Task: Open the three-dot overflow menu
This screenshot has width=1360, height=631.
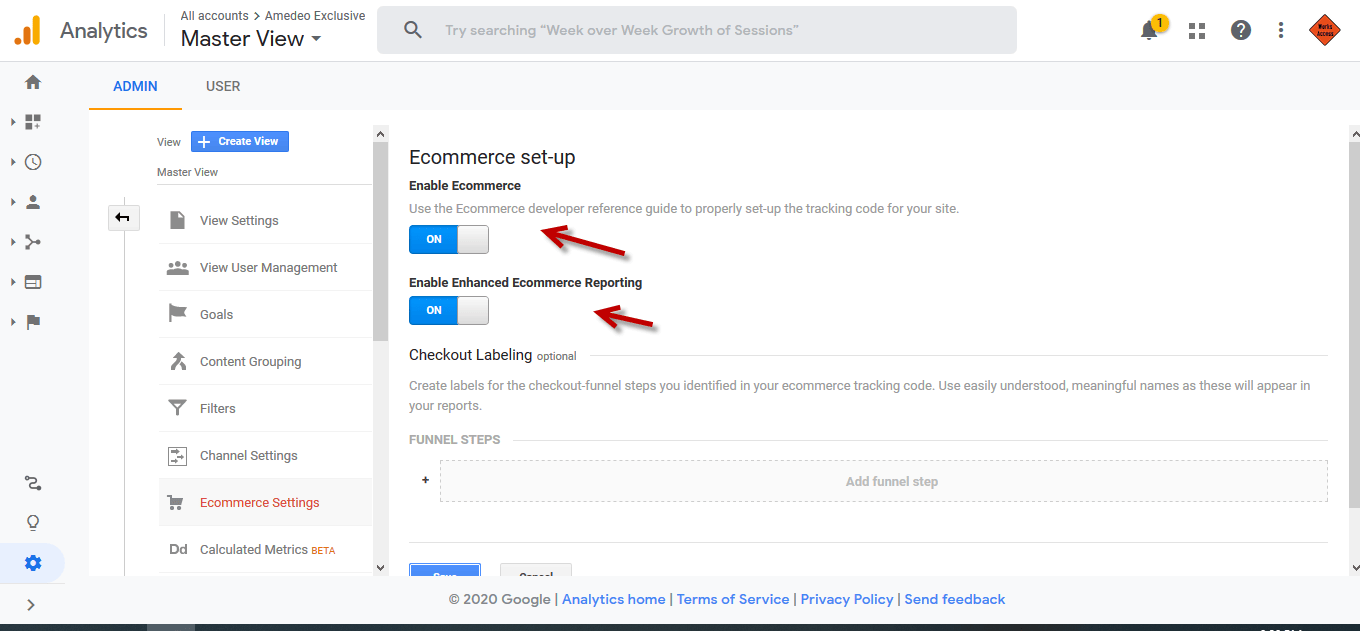Action: coord(1280,30)
